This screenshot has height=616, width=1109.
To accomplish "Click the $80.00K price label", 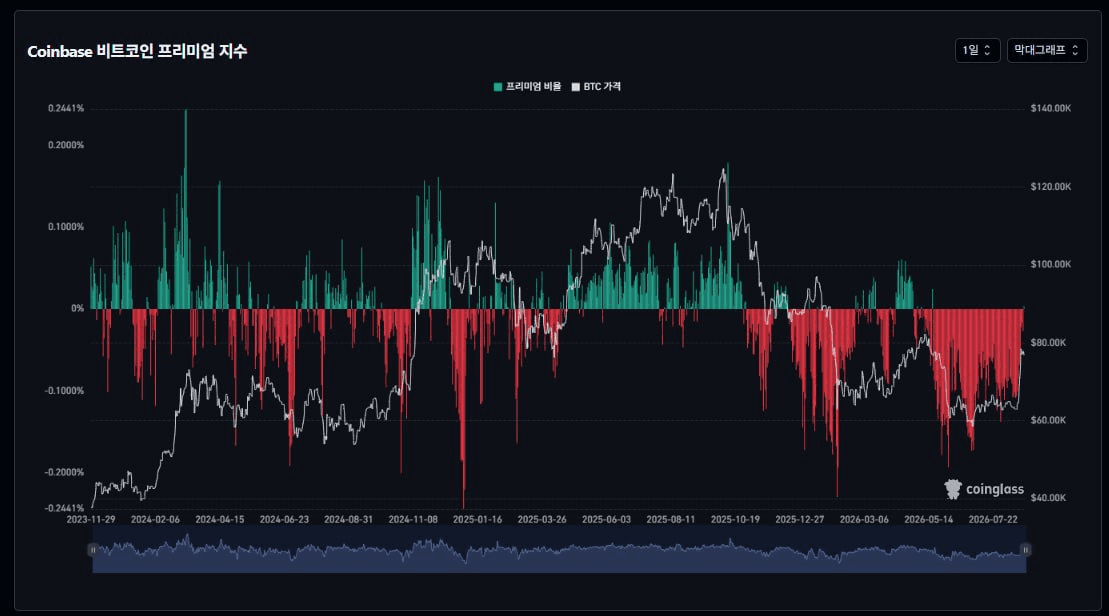I will click(1048, 342).
